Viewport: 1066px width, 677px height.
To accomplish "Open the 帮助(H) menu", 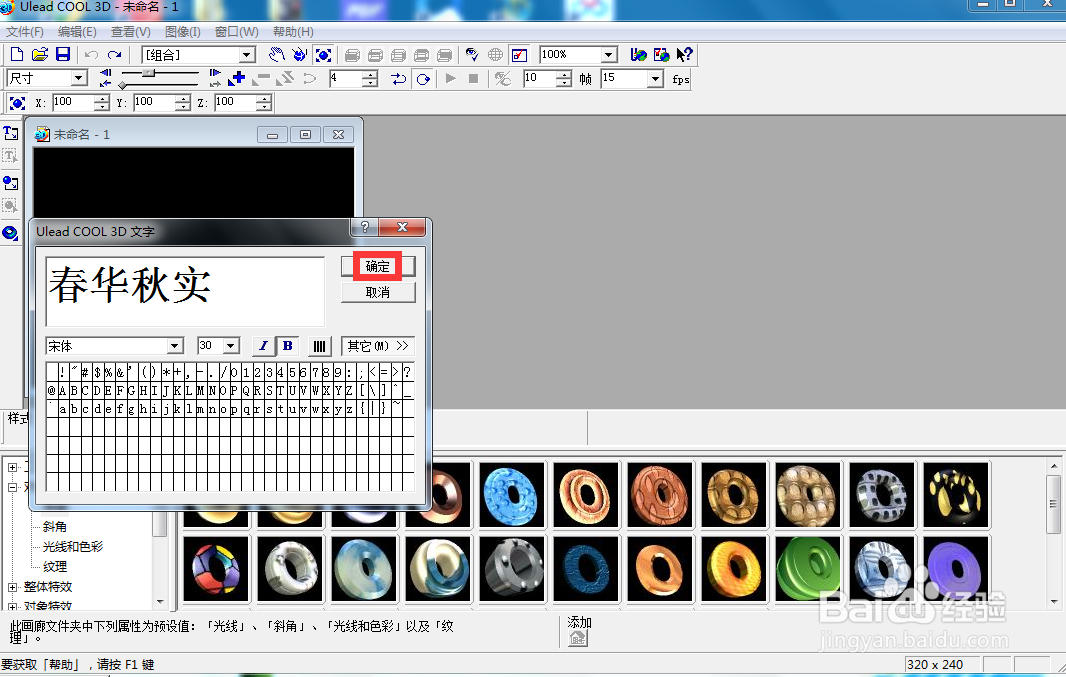I will tap(293, 32).
